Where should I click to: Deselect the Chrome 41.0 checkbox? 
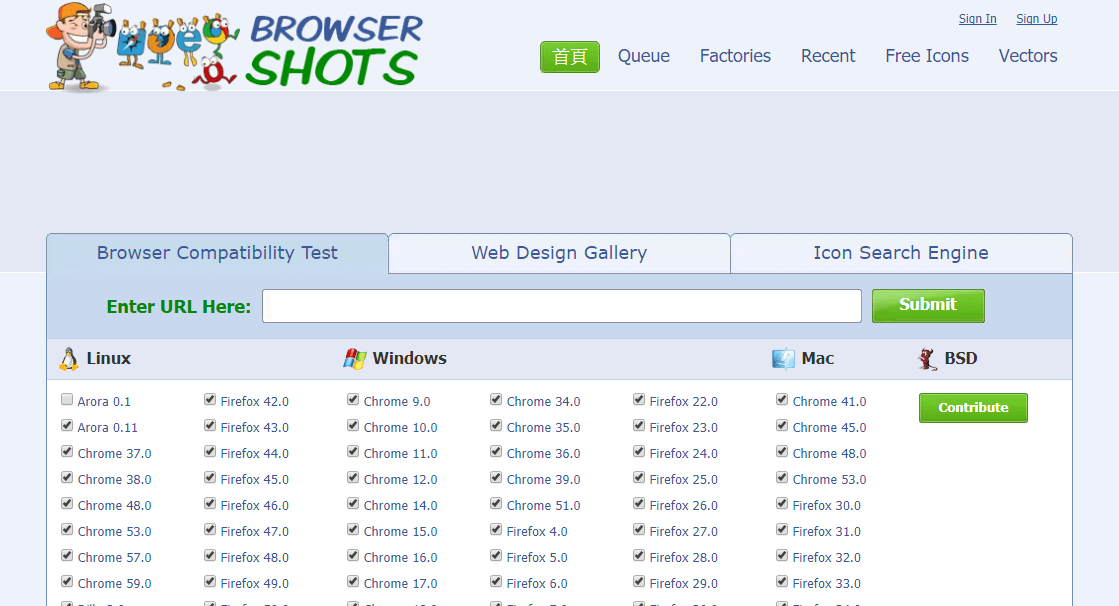point(782,400)
